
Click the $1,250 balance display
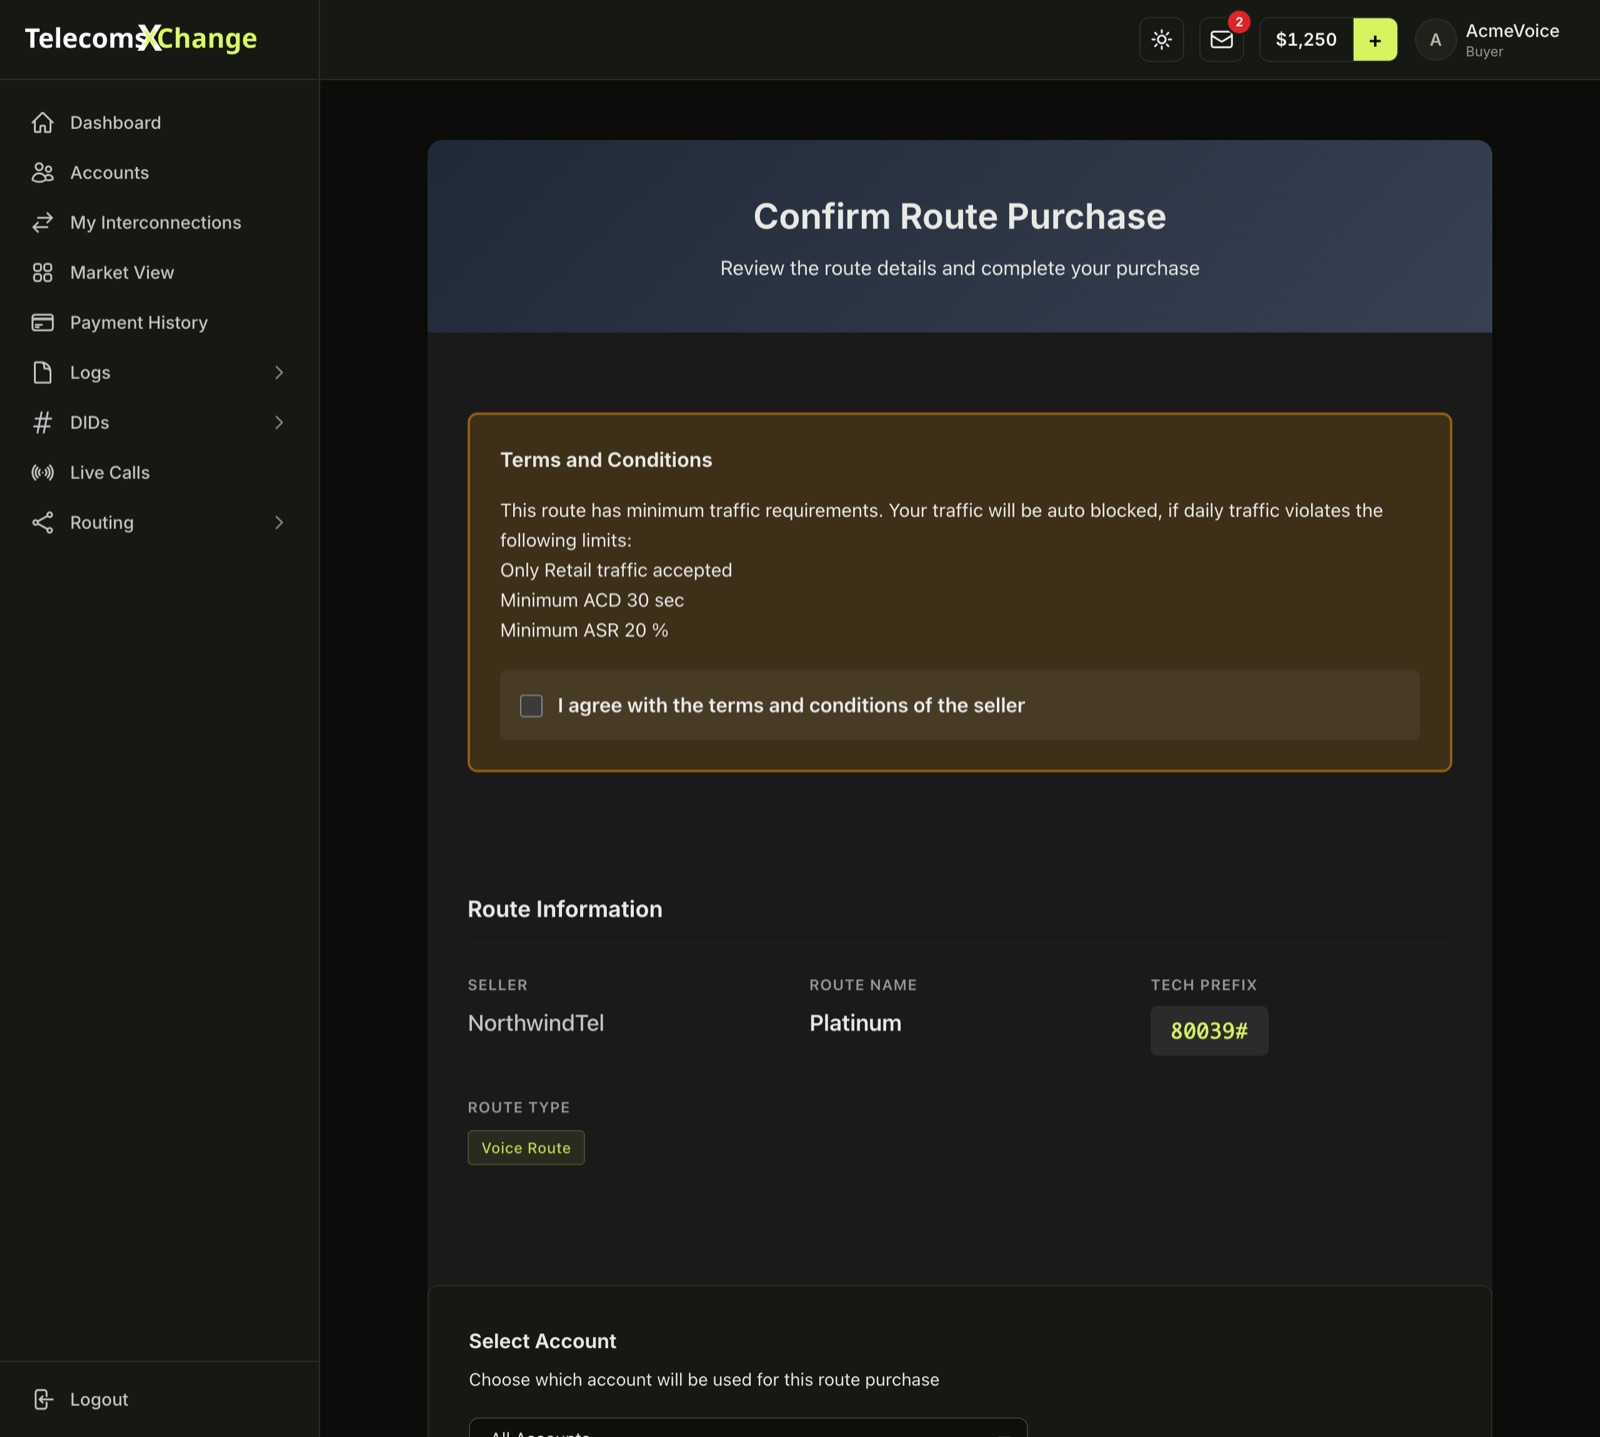point(1306,40)
